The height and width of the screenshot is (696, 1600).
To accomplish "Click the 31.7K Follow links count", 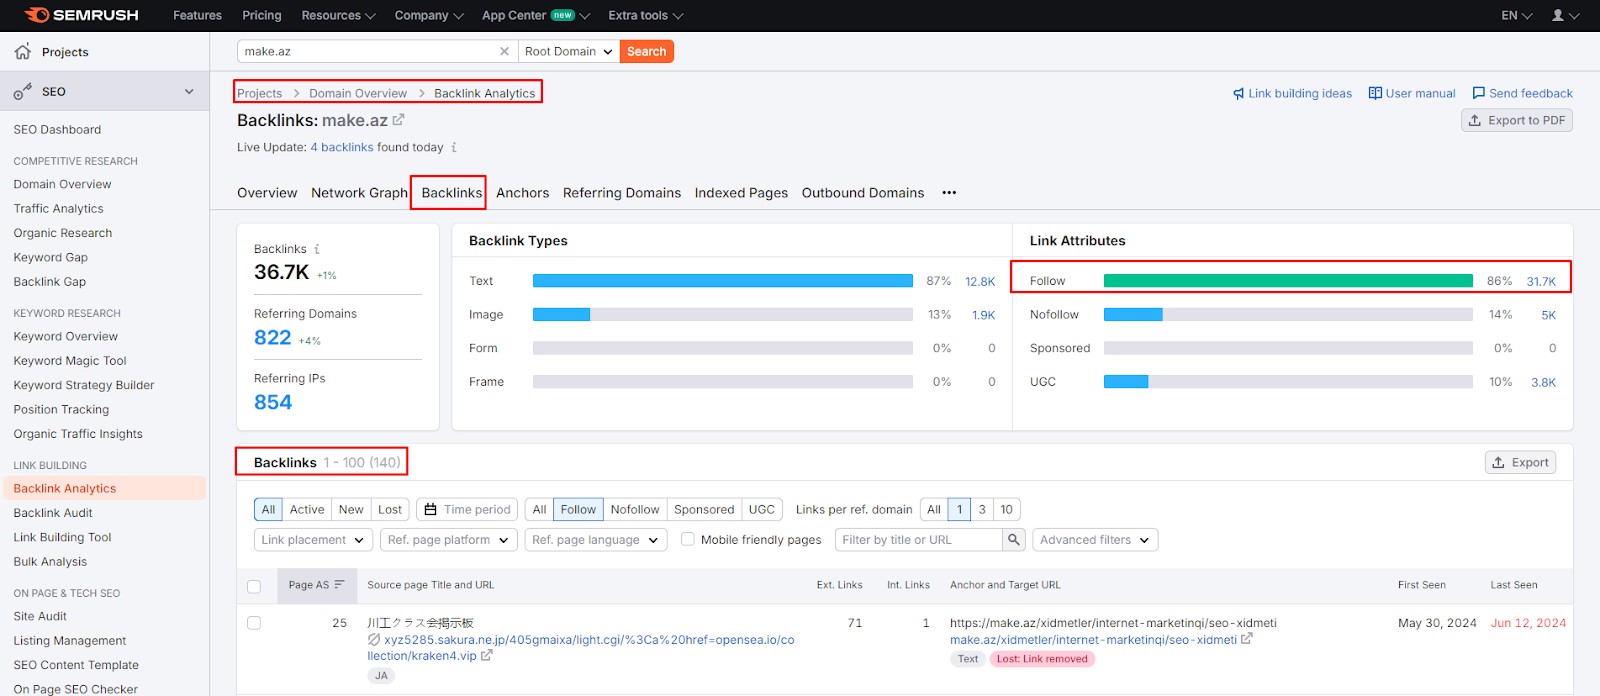I will tap(1541, 281).
